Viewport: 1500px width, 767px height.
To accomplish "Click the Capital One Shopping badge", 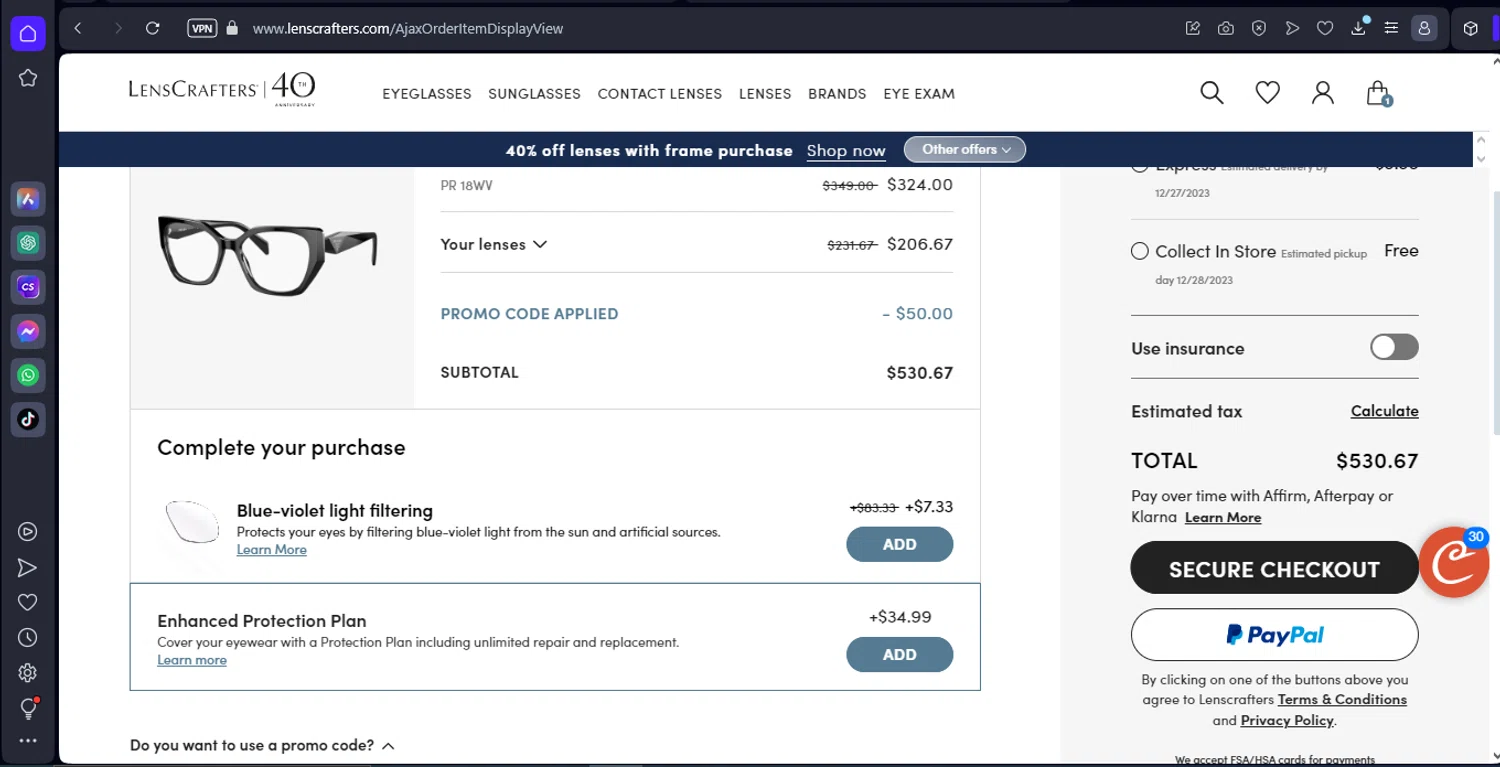I will [x=1454, y=562].
